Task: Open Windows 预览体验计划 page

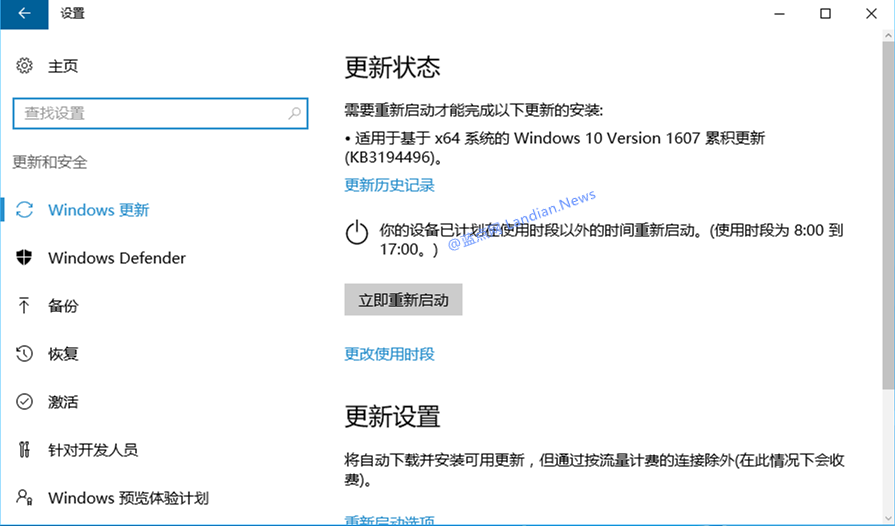Action: tap(128, 497)
